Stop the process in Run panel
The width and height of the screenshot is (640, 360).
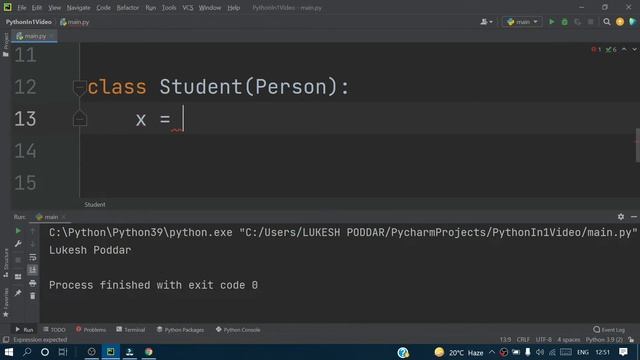pyautogui.click(x=18, y=260)
